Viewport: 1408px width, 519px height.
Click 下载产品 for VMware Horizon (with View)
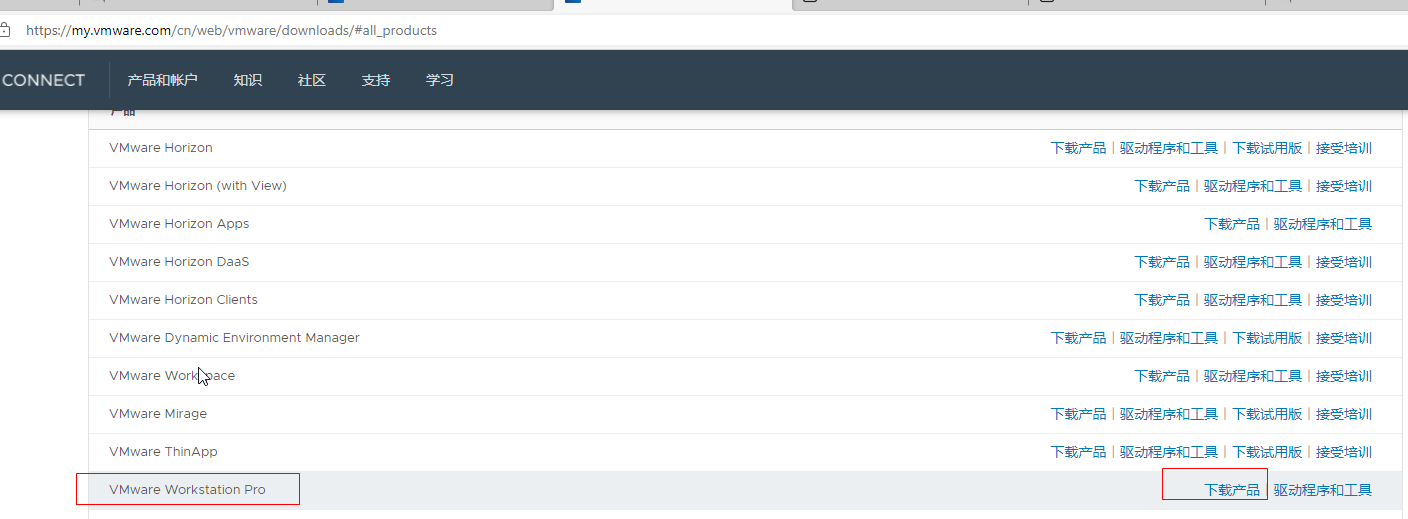1162,186
